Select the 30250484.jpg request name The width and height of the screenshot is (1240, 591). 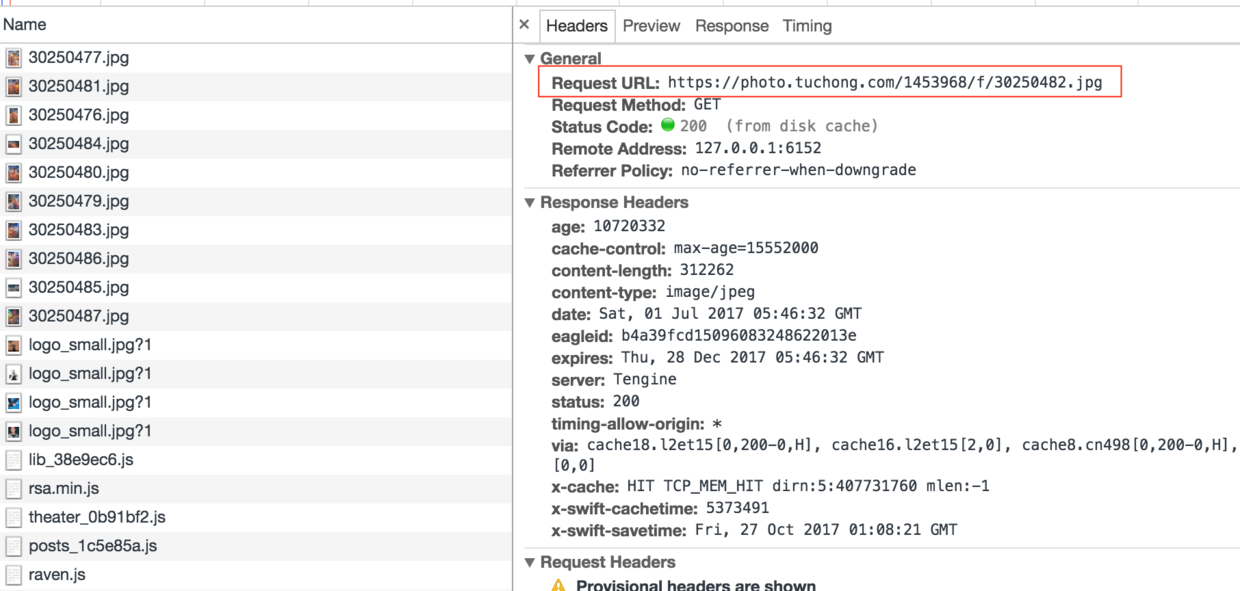pyautogui.click(x=79, y=144)
